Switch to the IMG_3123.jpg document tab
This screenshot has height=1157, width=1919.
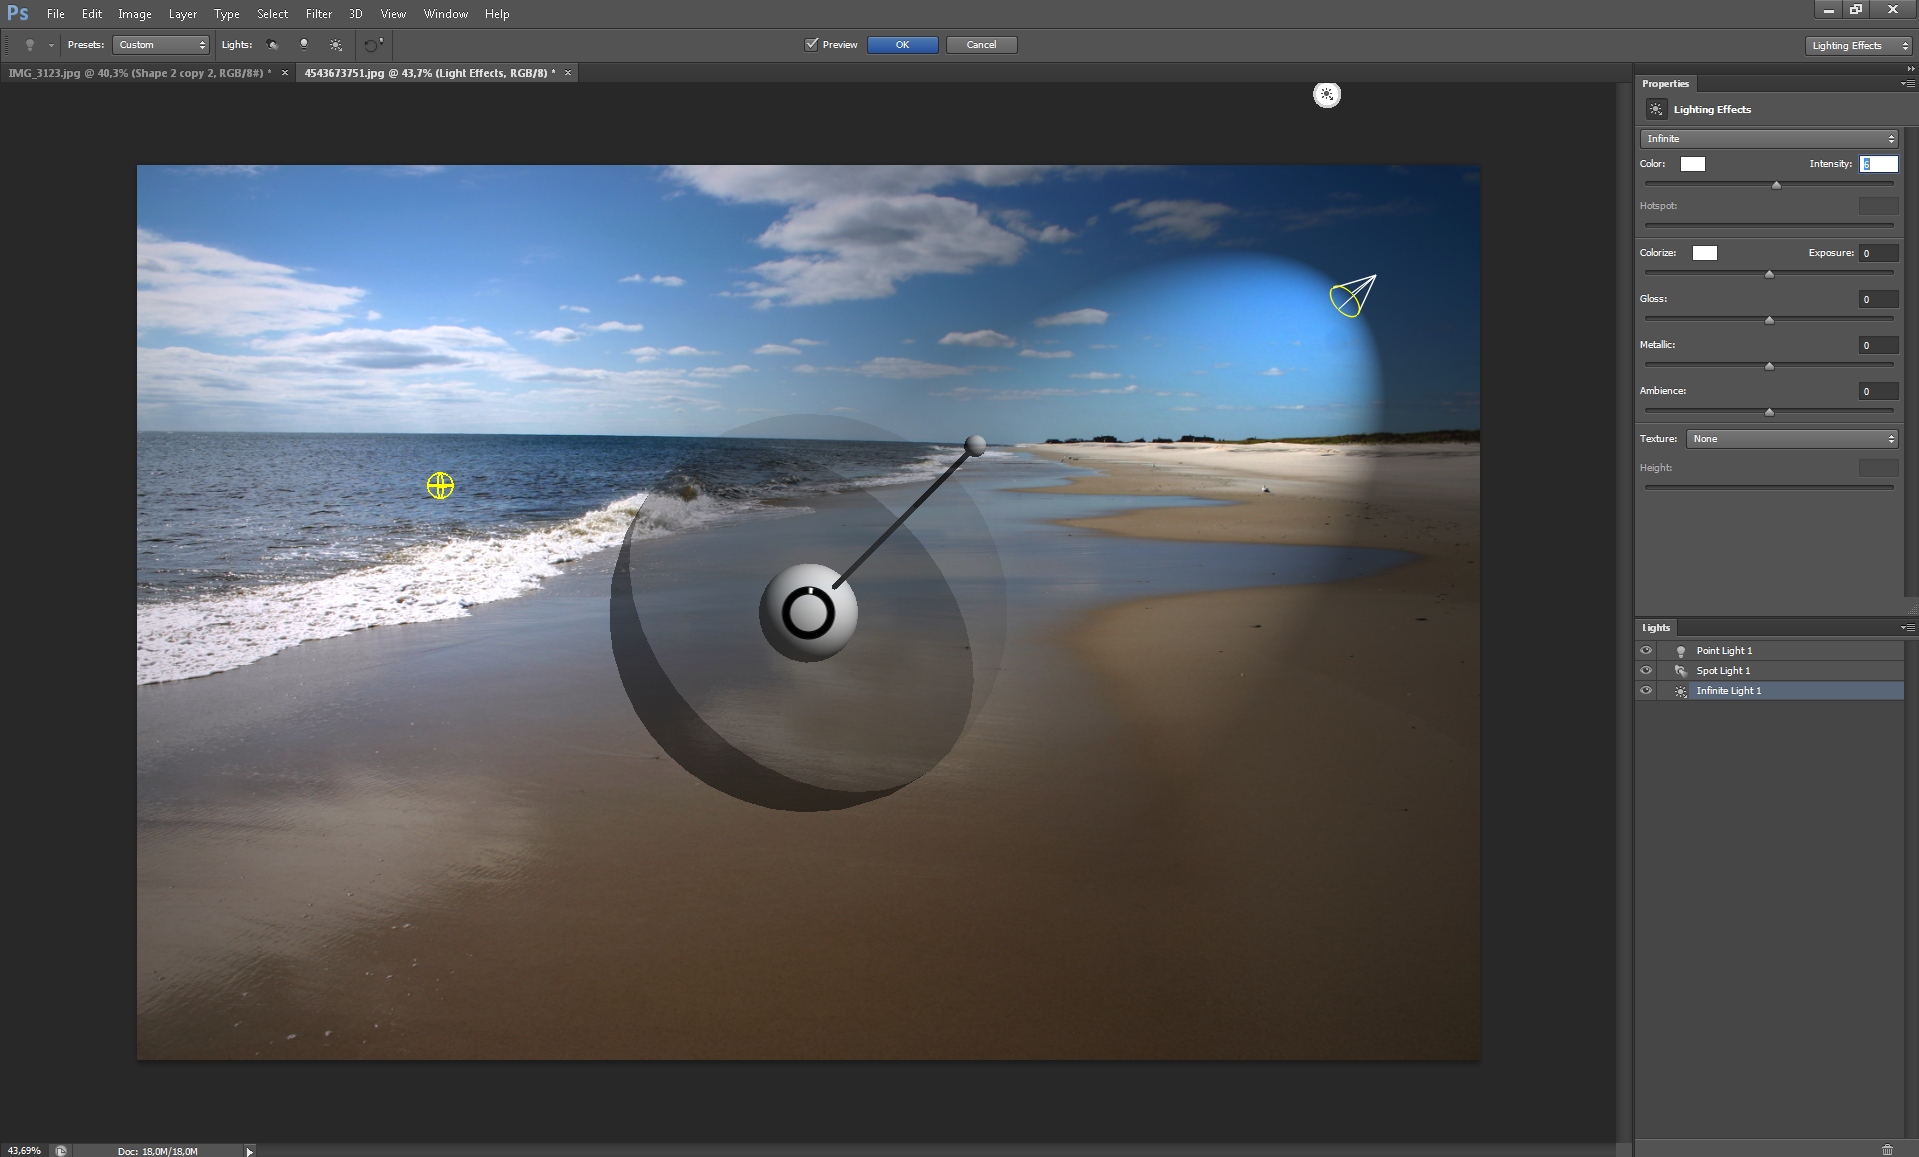pos(140,73)
